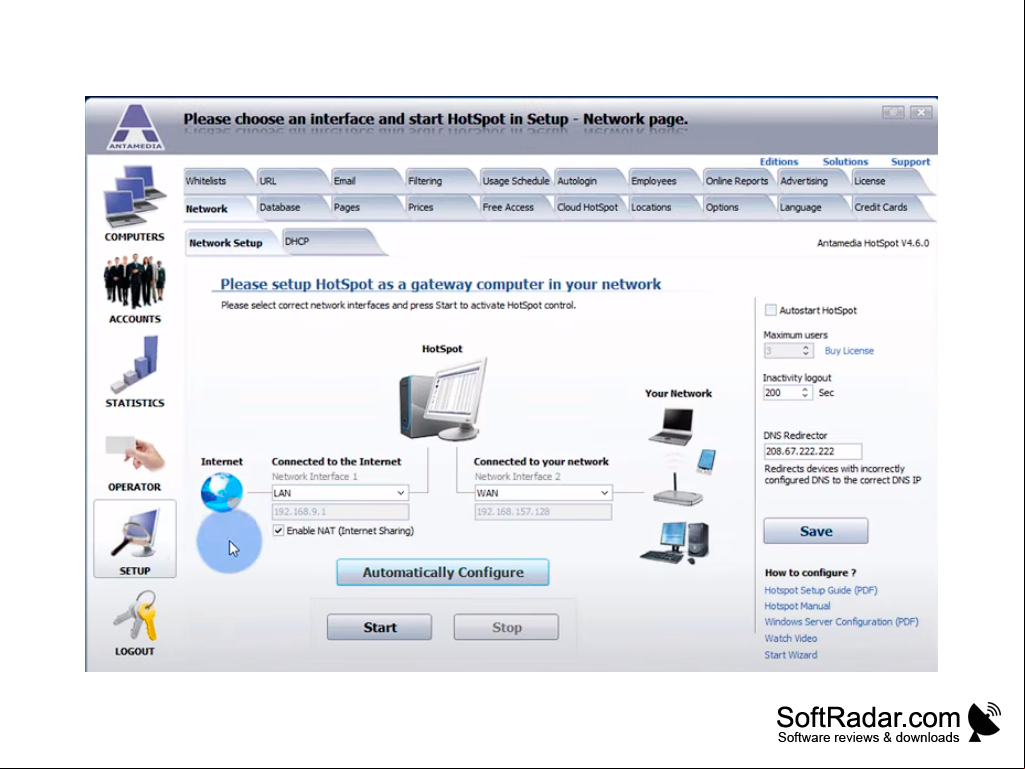1025x769 pixels.
Task: Open the Support link
Action: pos(910,162)
